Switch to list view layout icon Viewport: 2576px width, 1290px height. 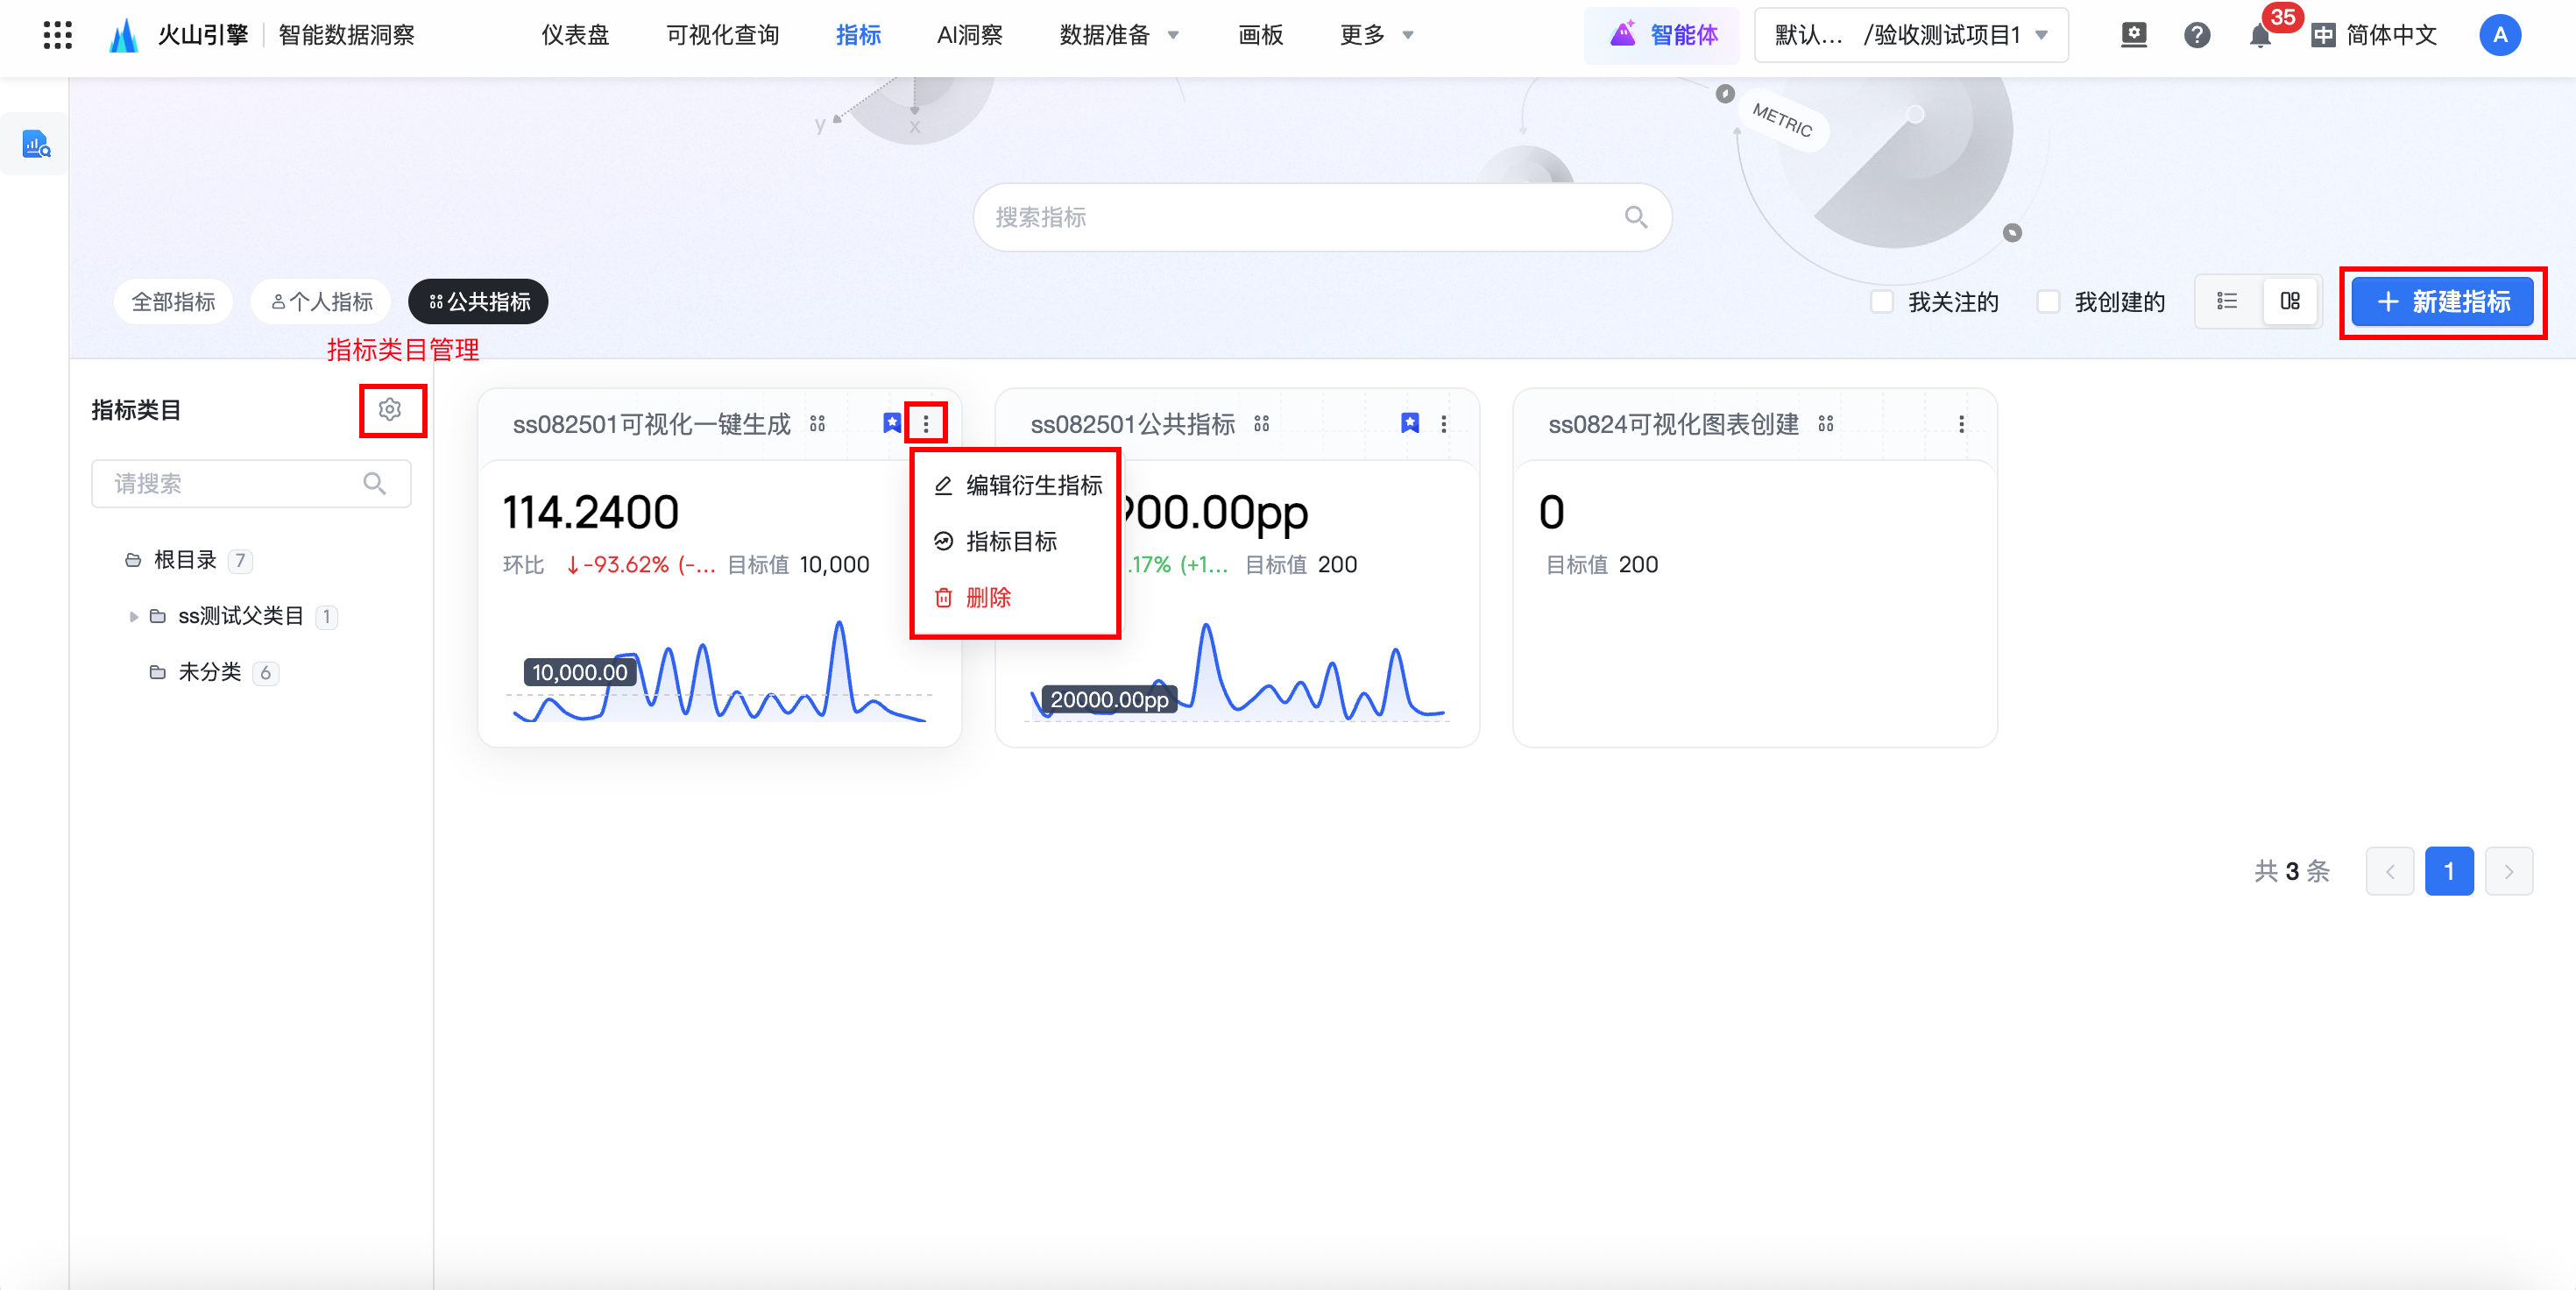[2227, 301]
